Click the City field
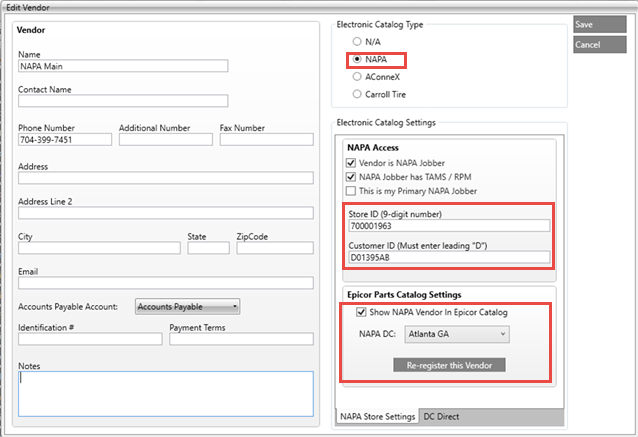638x437 pixels. tap(99, 248)
